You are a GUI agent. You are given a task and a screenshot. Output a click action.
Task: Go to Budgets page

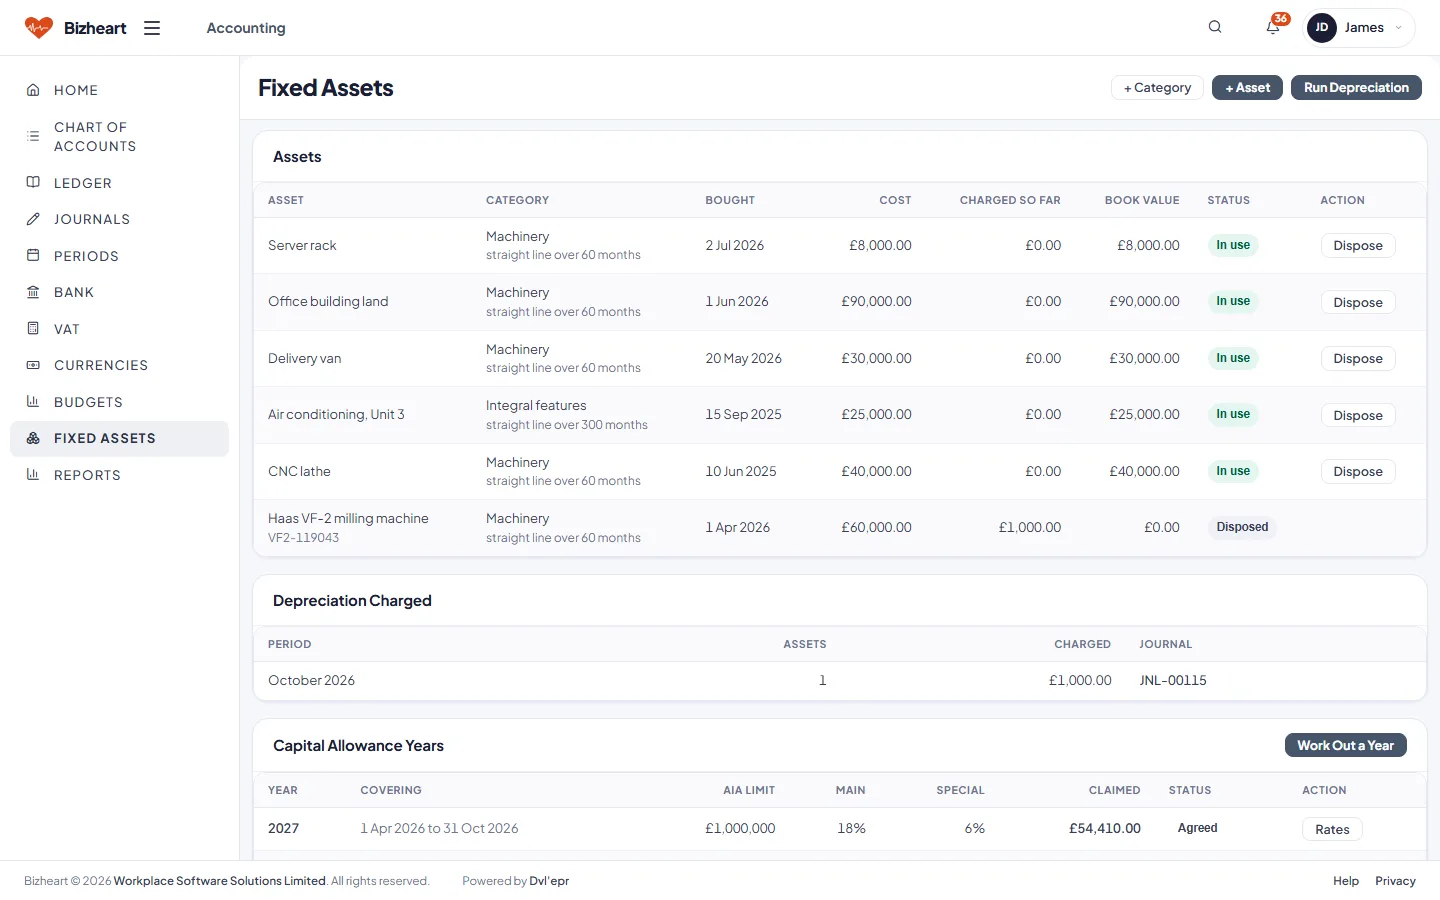pyautogui.click(x=119, y=402)
